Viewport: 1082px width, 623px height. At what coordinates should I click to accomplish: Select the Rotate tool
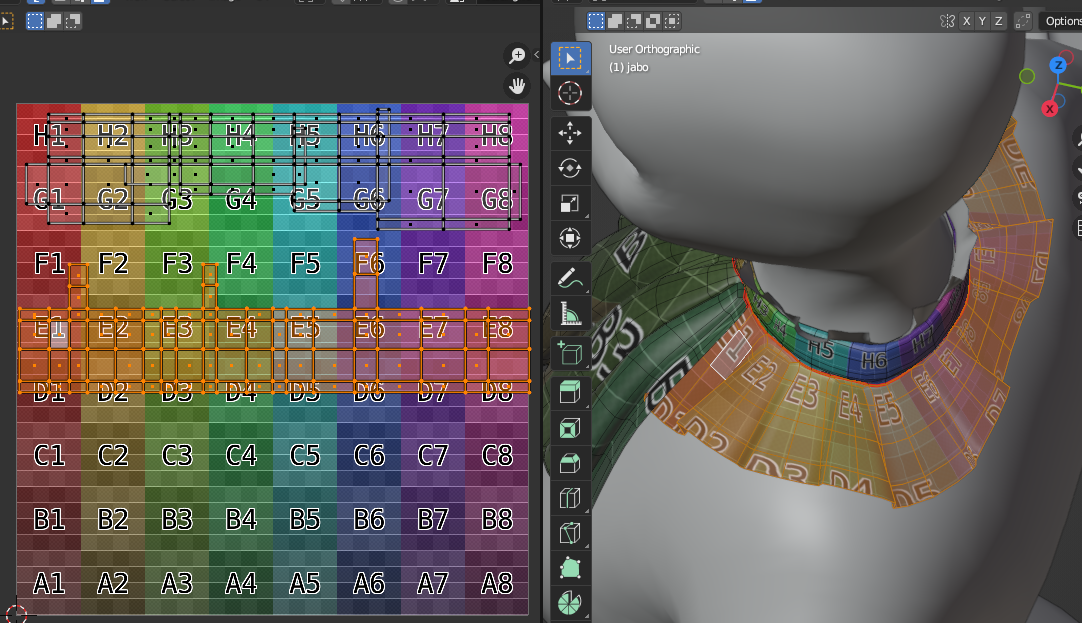click(570, 168)
